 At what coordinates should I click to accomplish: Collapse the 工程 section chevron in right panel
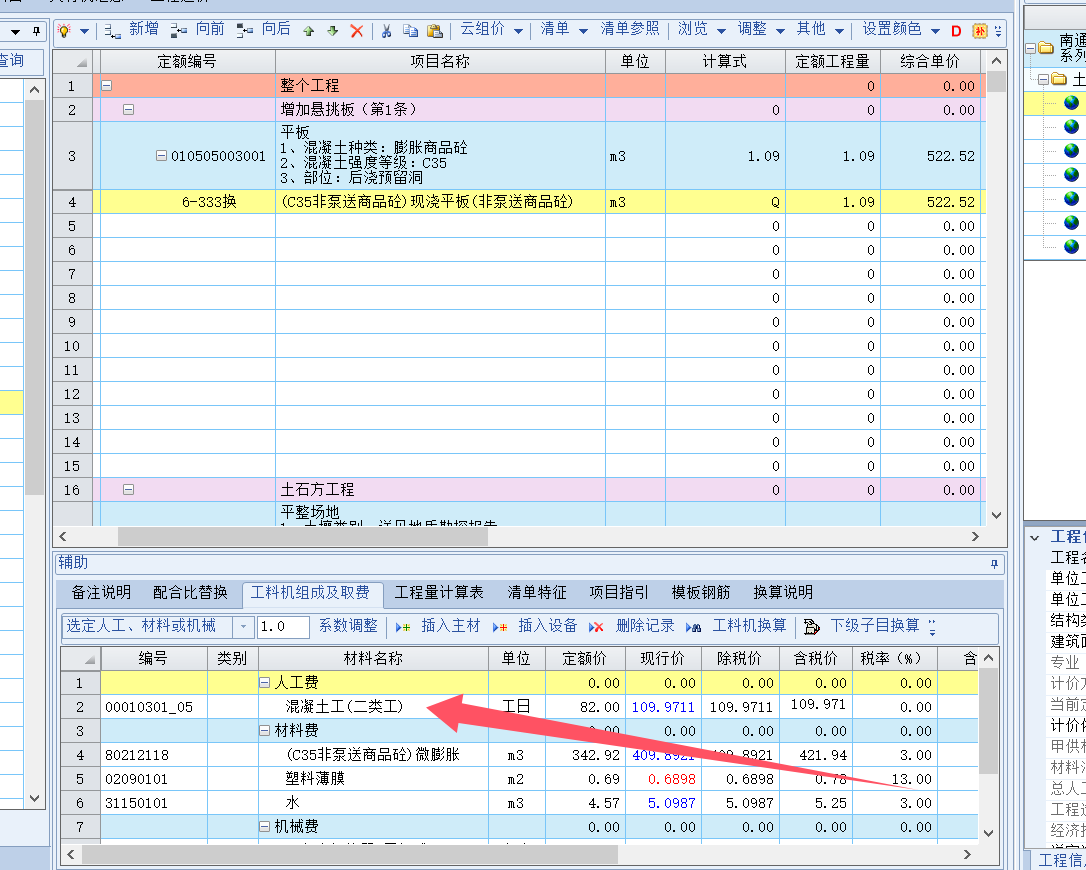tap(1035, 538)
